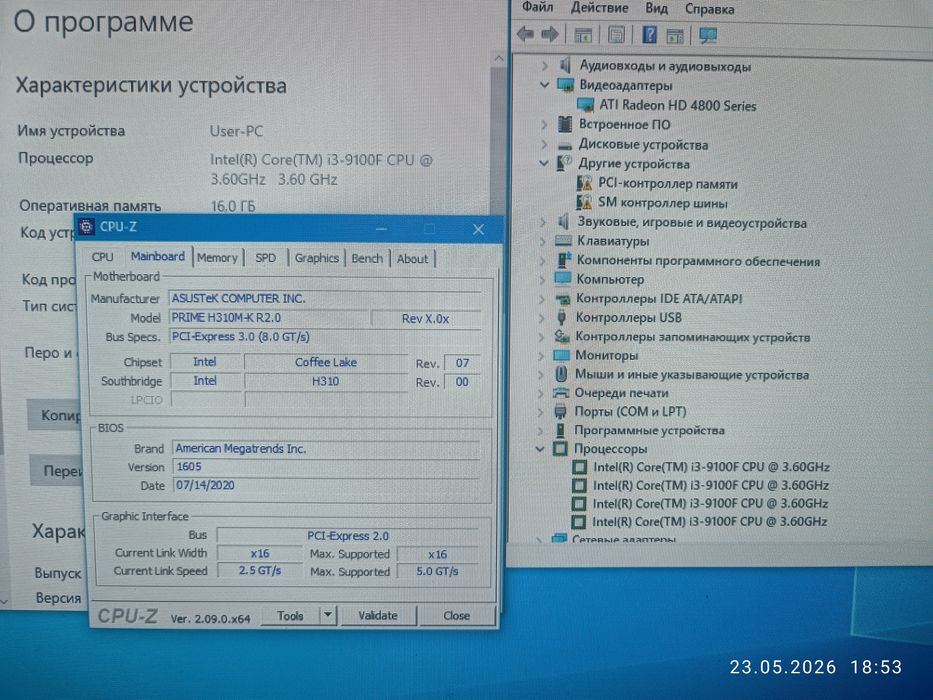
Task: Open the Вид menu
Action: click(656, 8)
